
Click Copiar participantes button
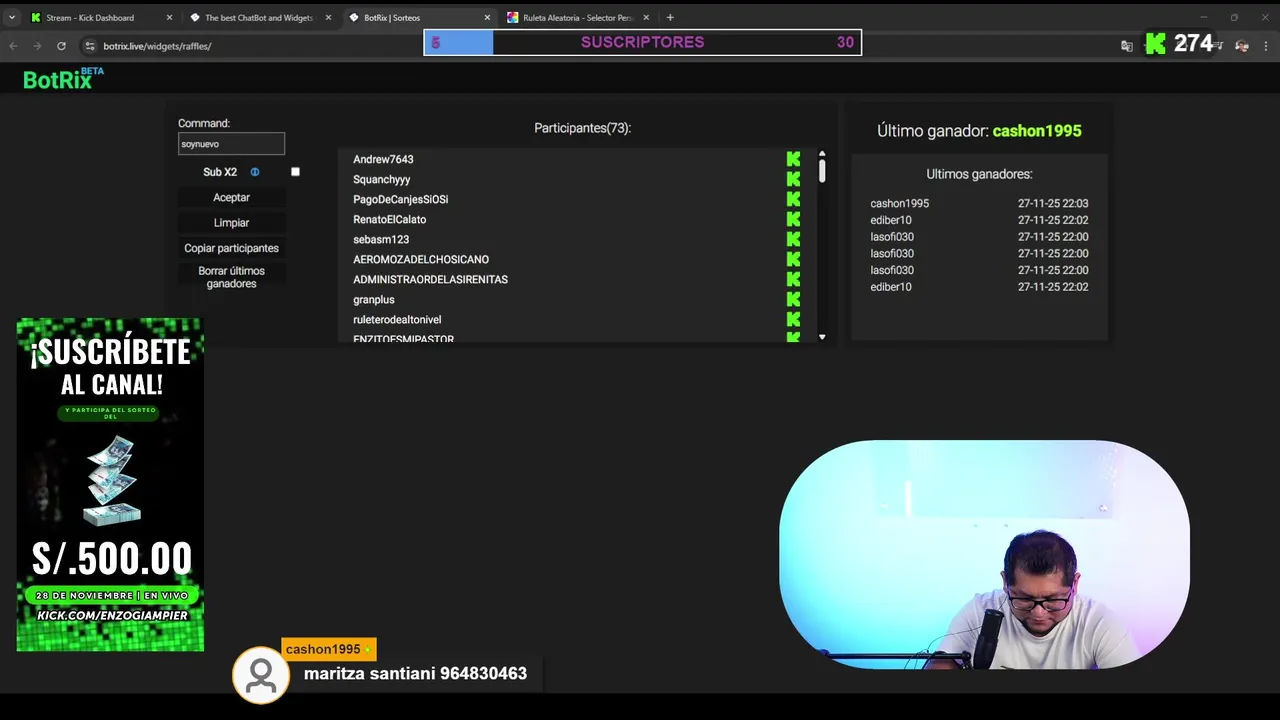tap(231, 248)
